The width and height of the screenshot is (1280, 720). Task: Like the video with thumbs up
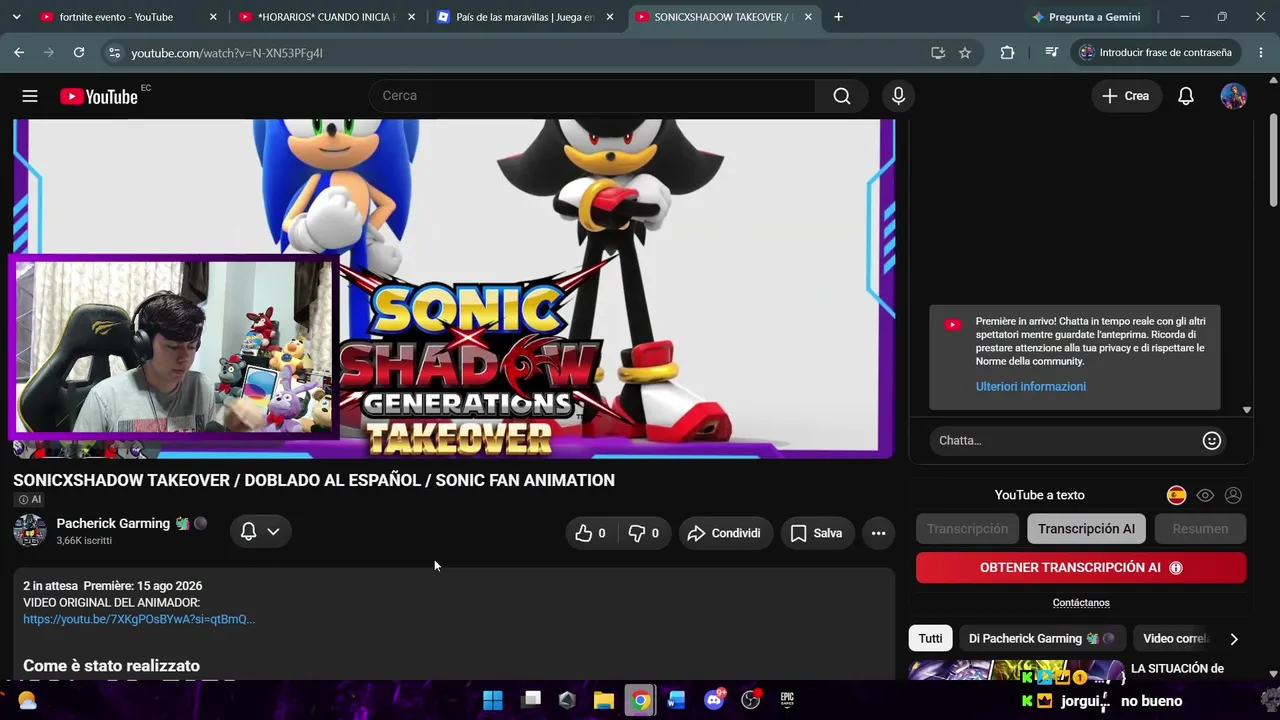[590, 533]
